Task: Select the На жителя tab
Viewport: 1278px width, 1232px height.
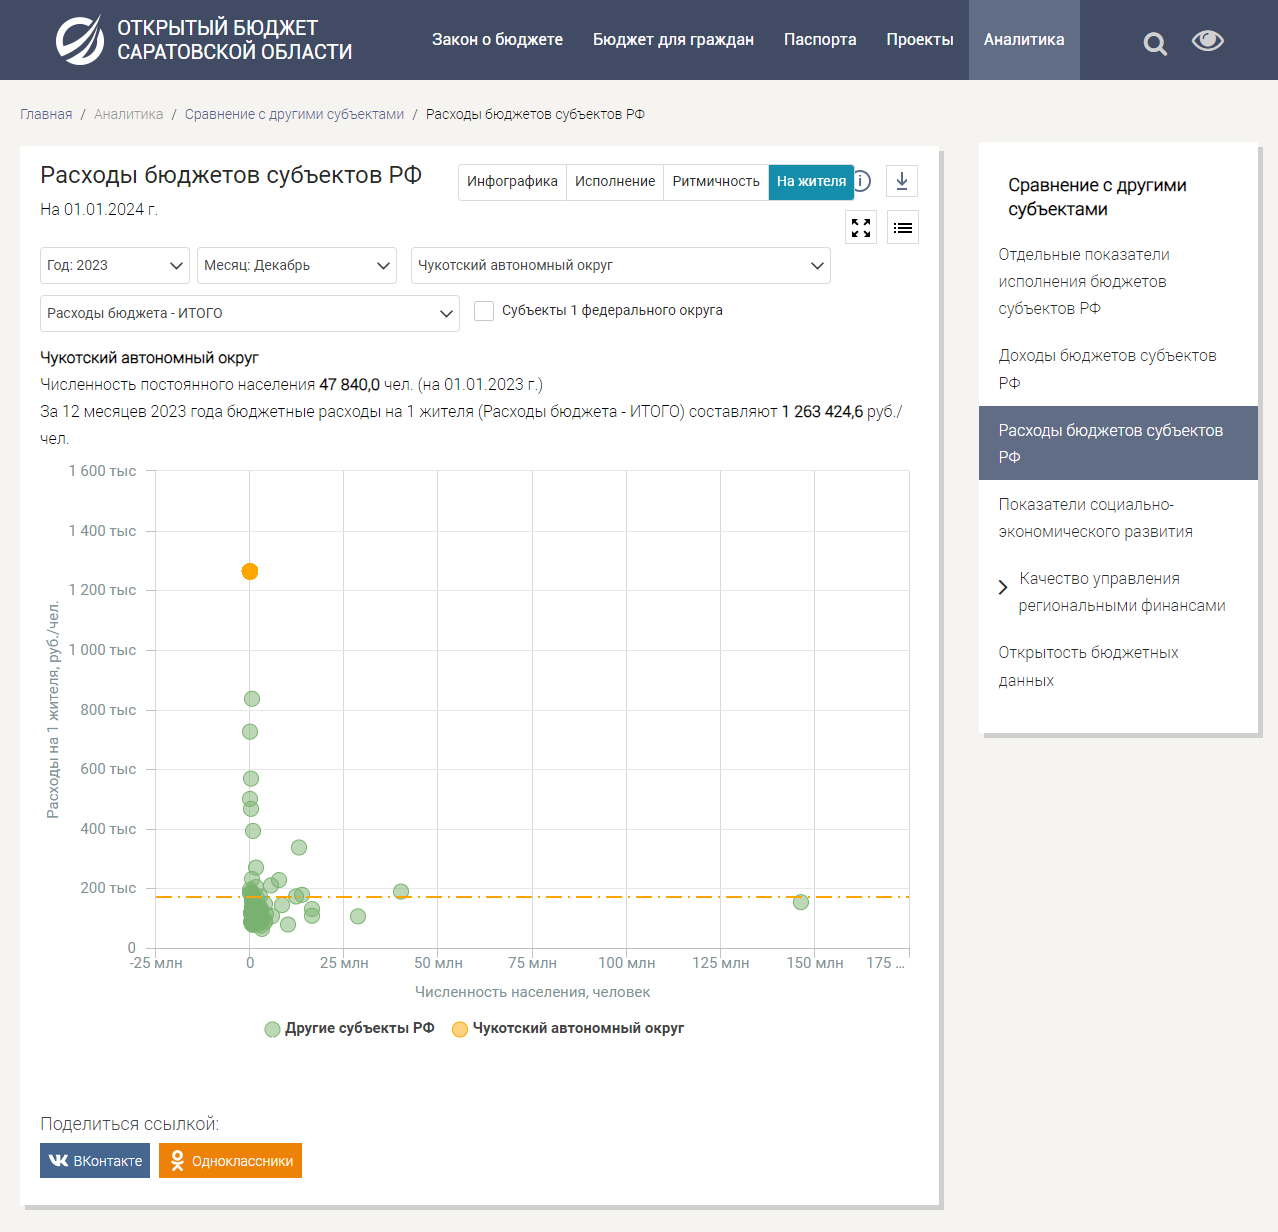Action: (811, 182)
